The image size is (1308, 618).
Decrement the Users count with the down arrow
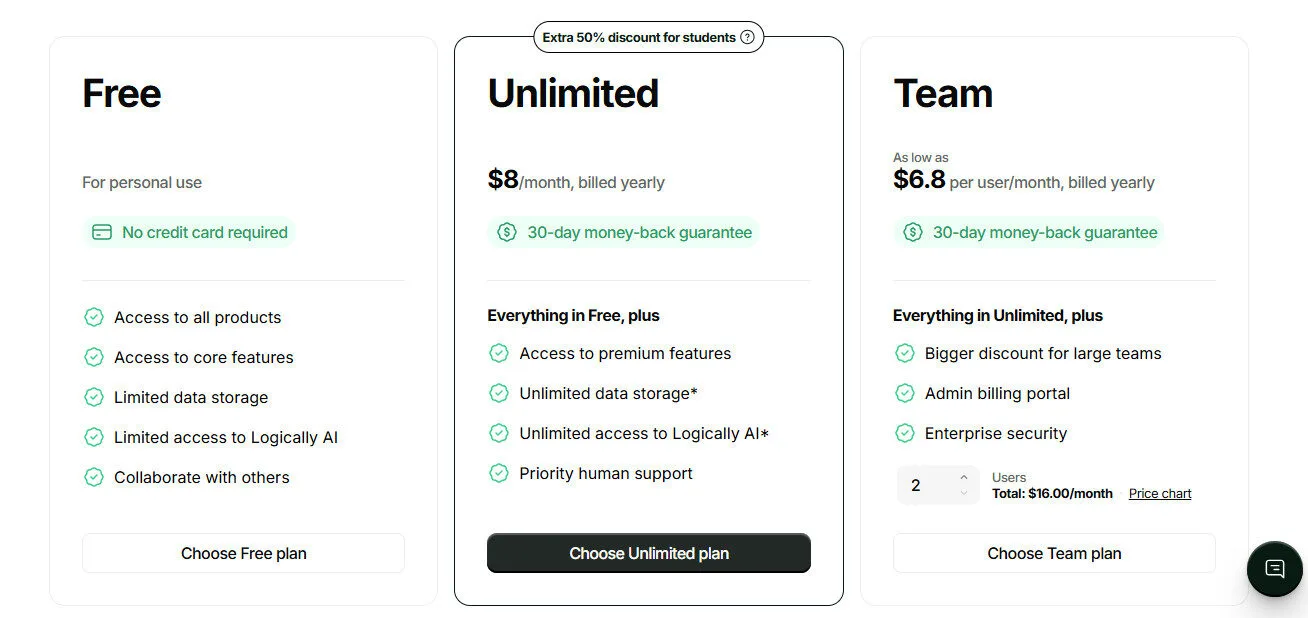coord(963,493)
